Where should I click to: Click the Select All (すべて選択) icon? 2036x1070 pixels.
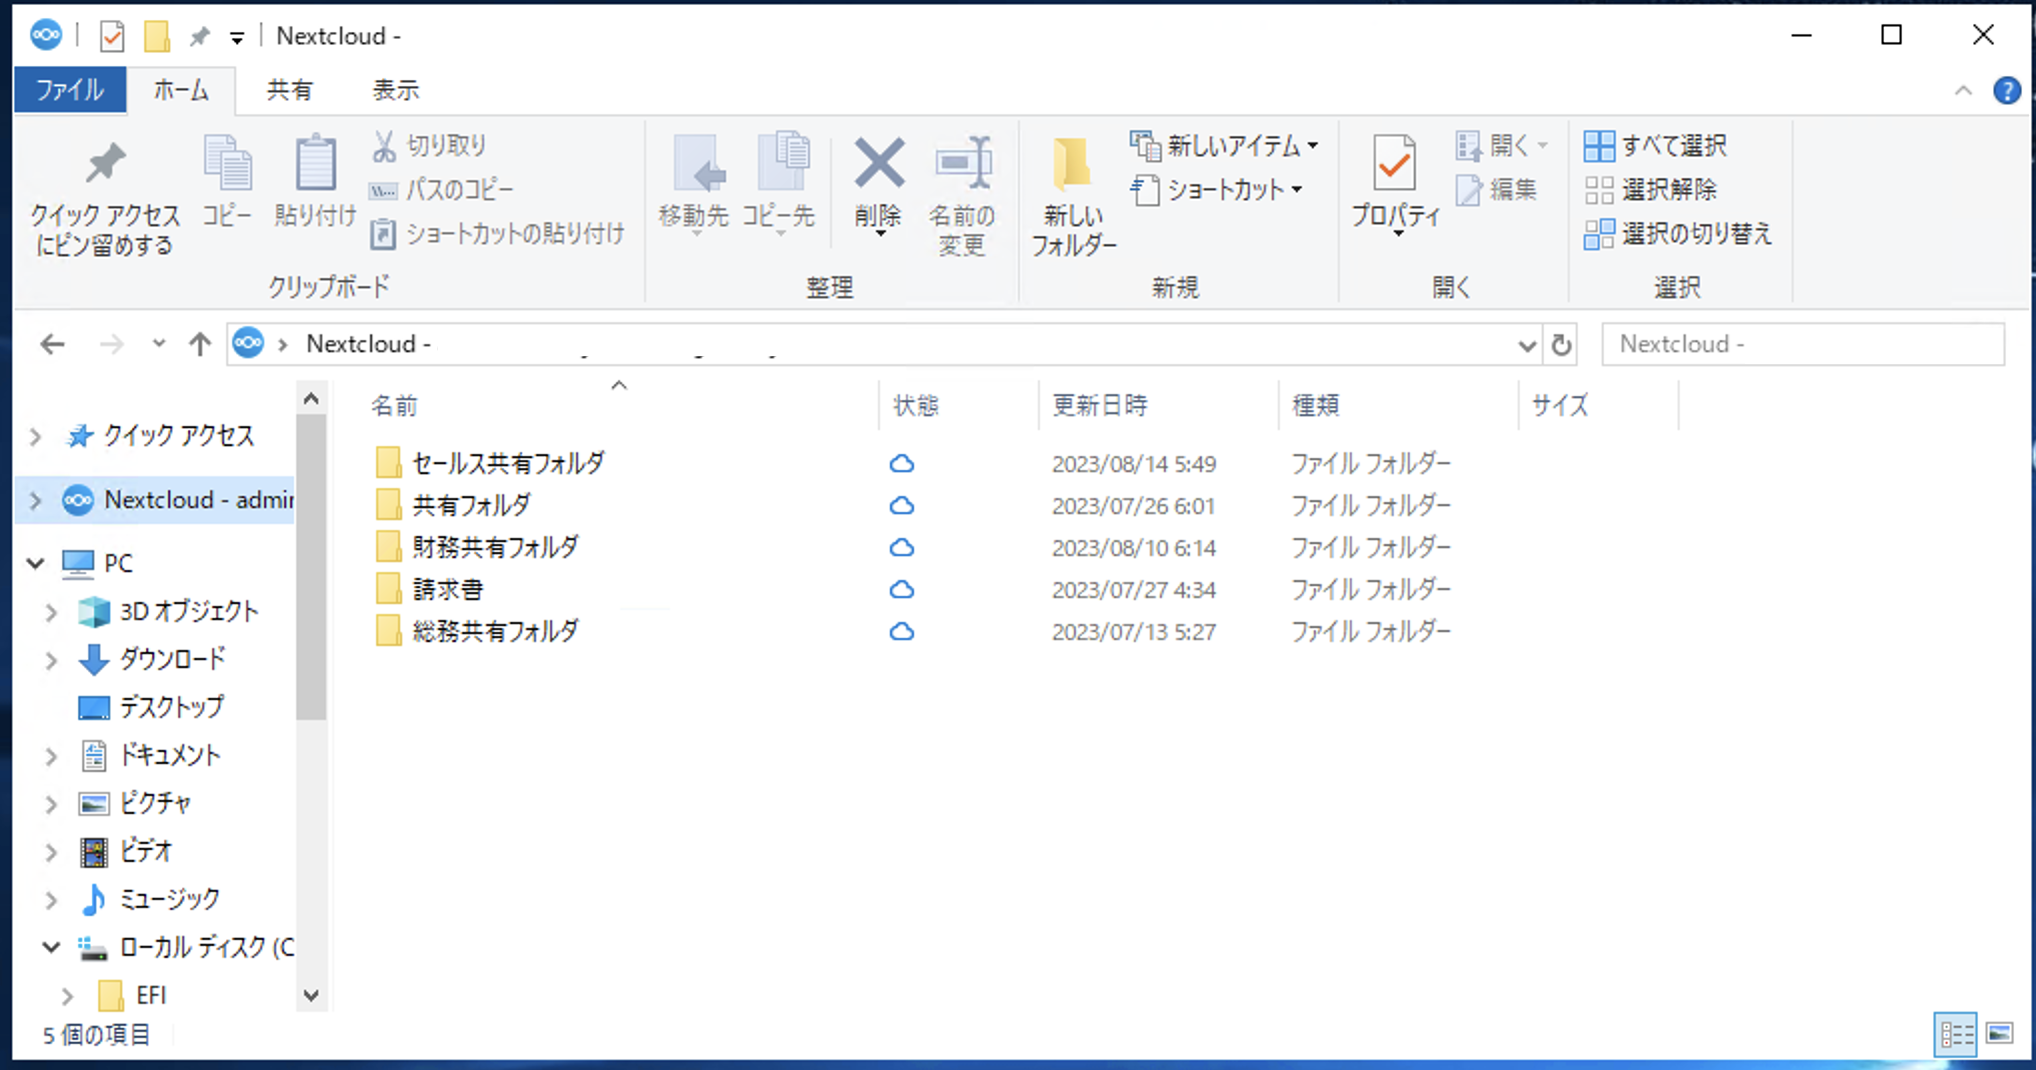tap(1599, 146)
